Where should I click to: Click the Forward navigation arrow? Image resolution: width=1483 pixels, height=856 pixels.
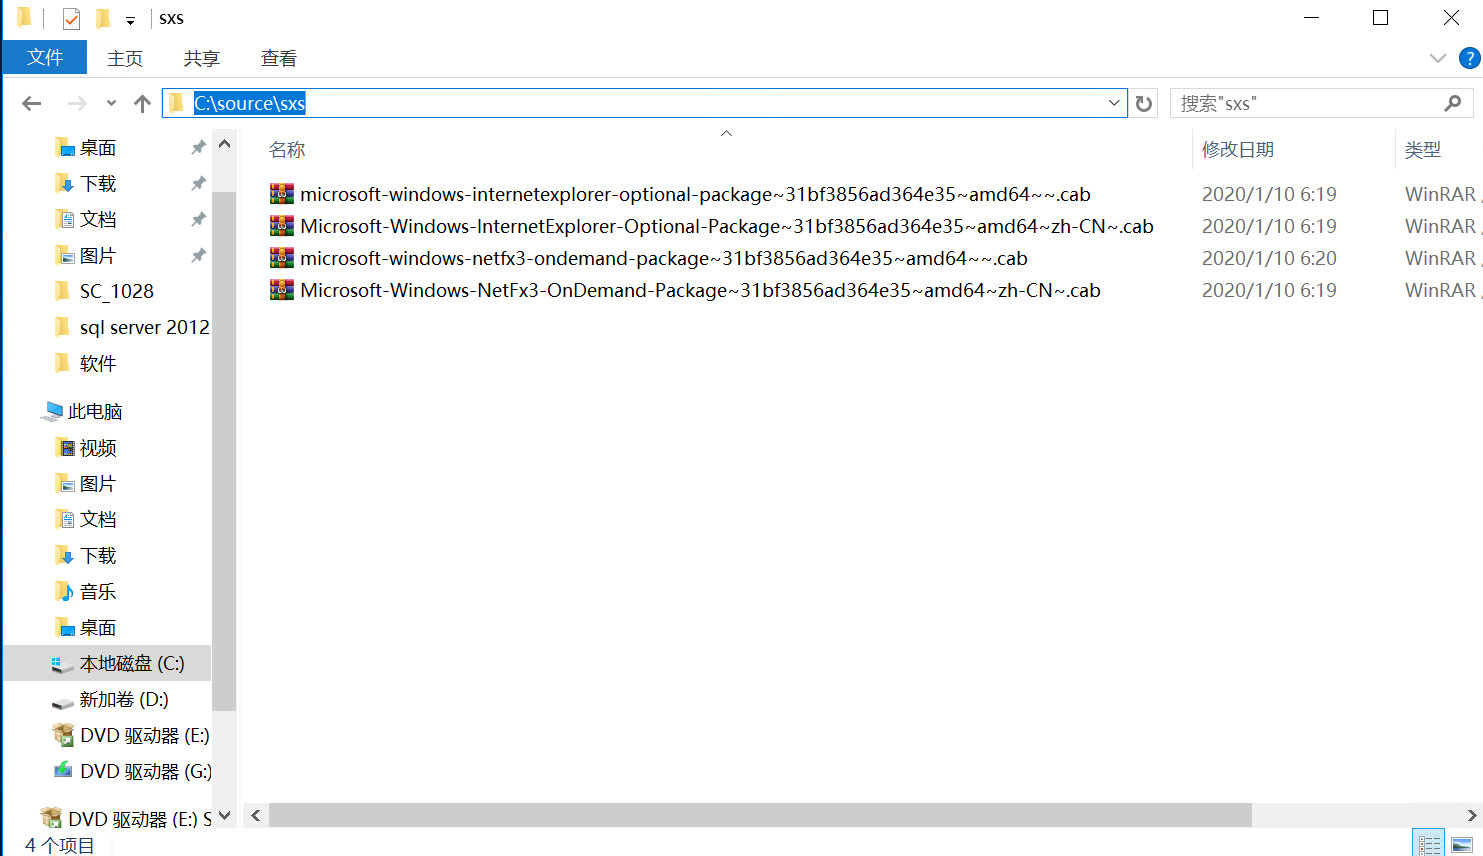[x=77, y=103]
